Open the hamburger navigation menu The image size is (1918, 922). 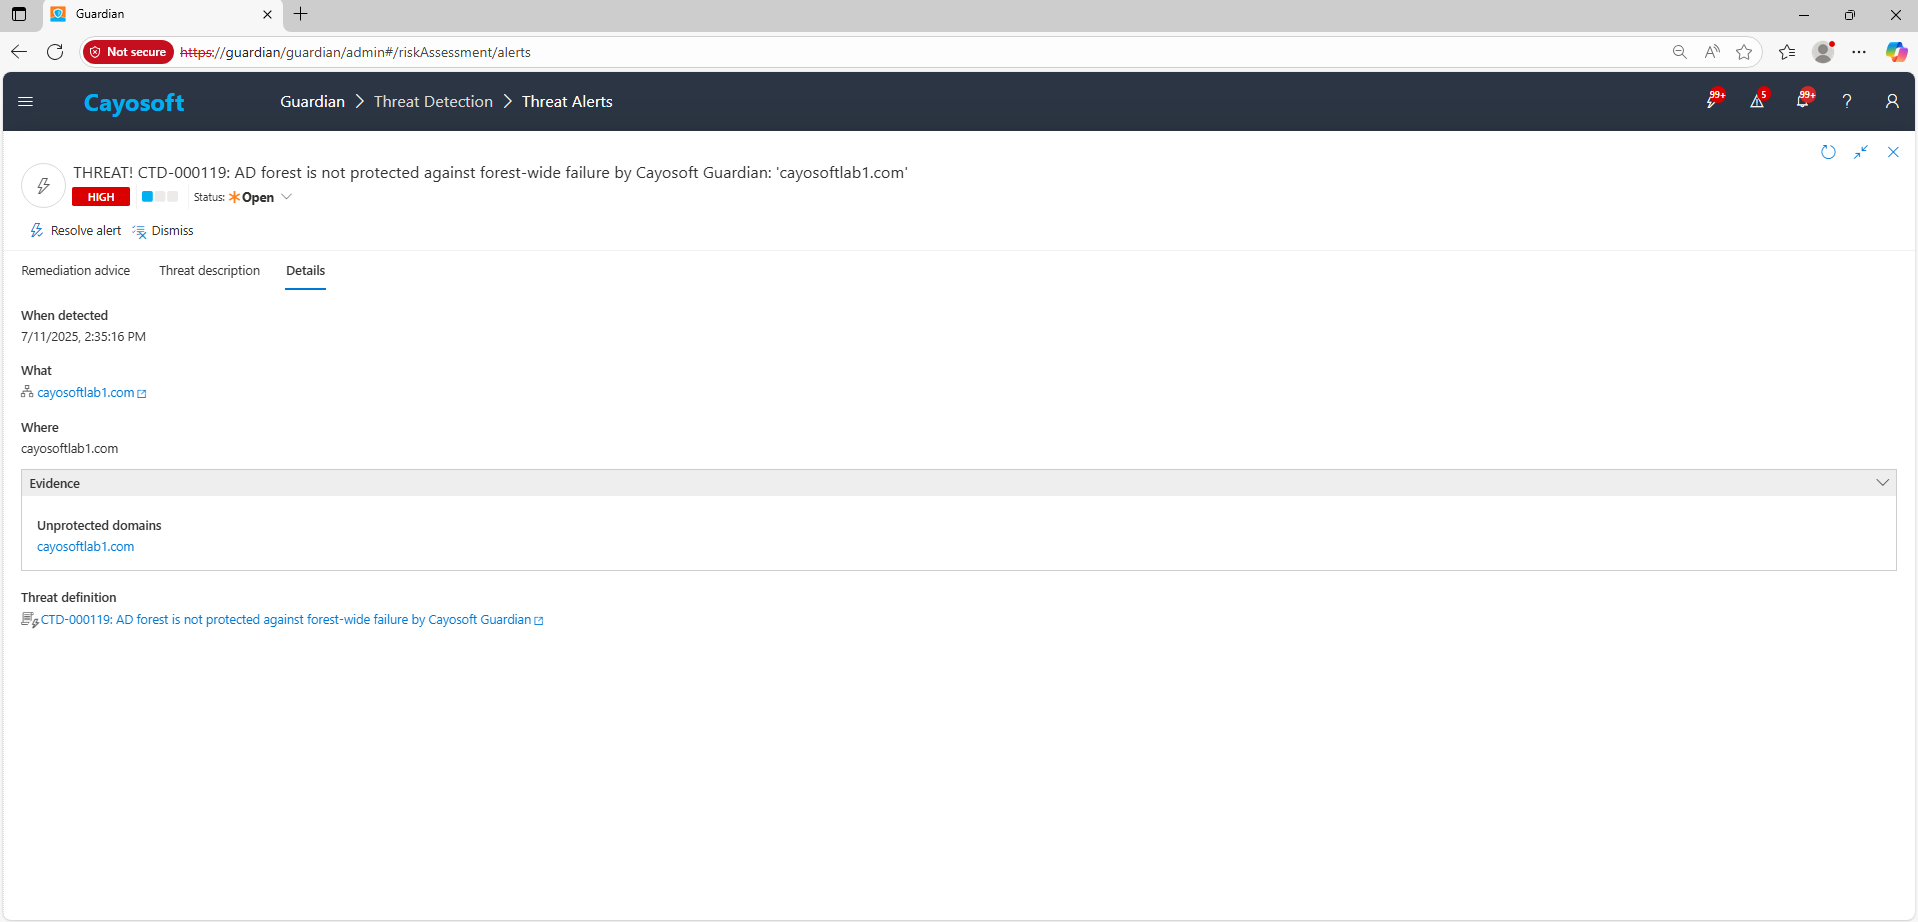coord(26,101)
